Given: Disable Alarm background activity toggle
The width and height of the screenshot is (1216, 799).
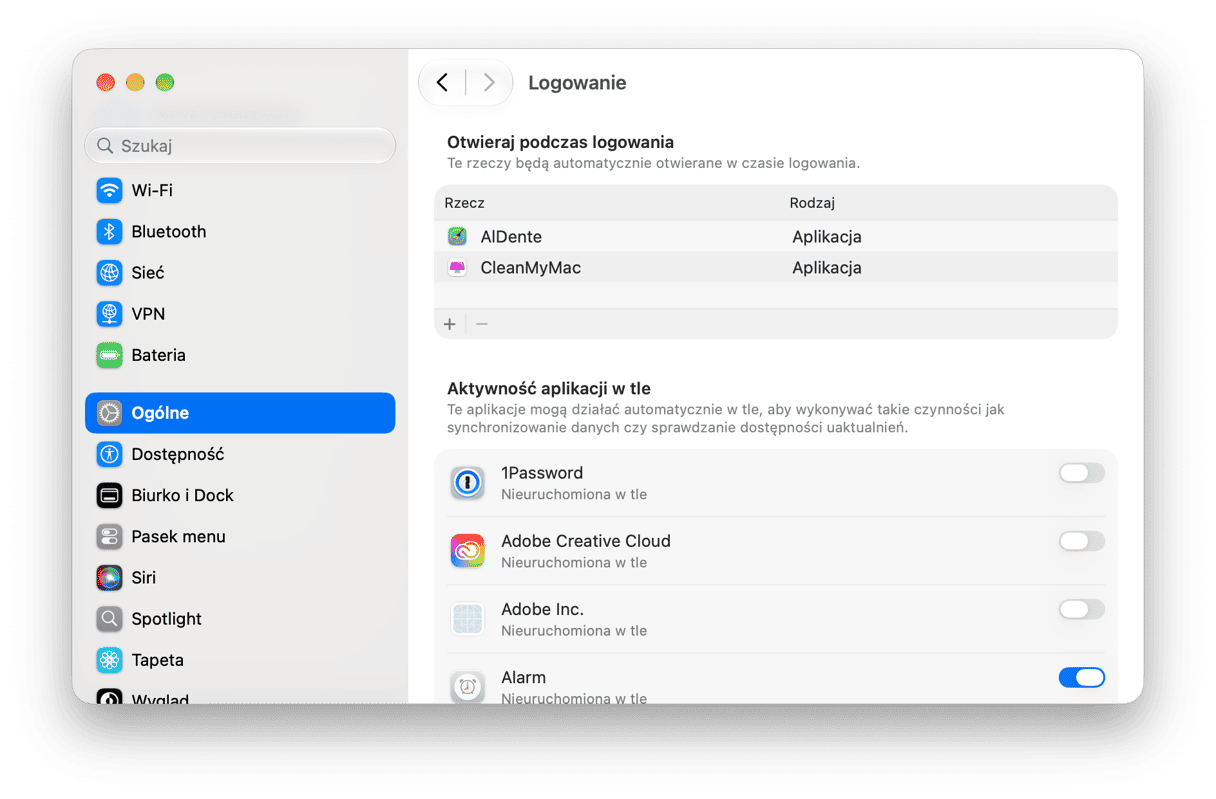Looking at the screenshot, I should [x=1082, y=677].
